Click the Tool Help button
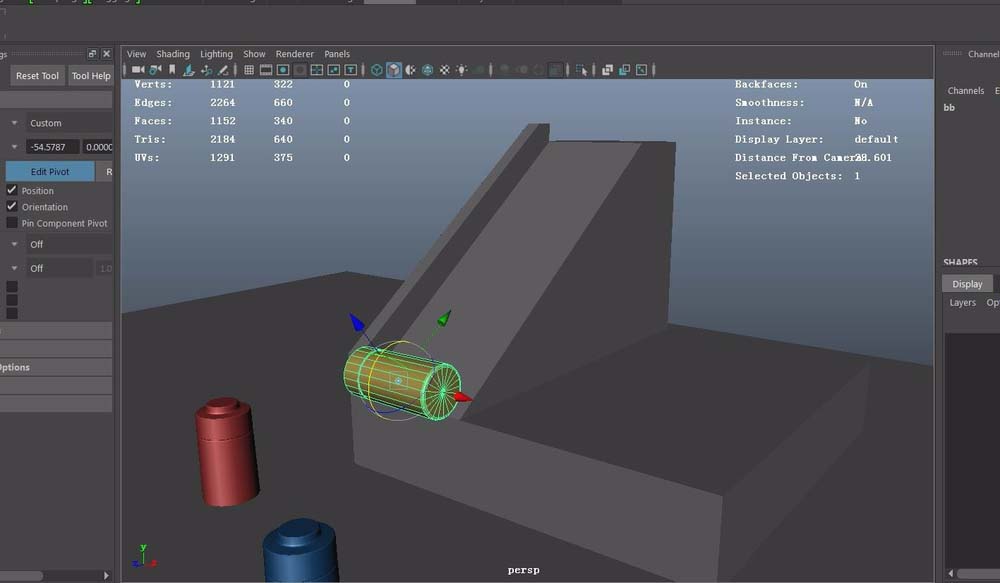This screenshot has width=1000, height=583. point(91,76)
